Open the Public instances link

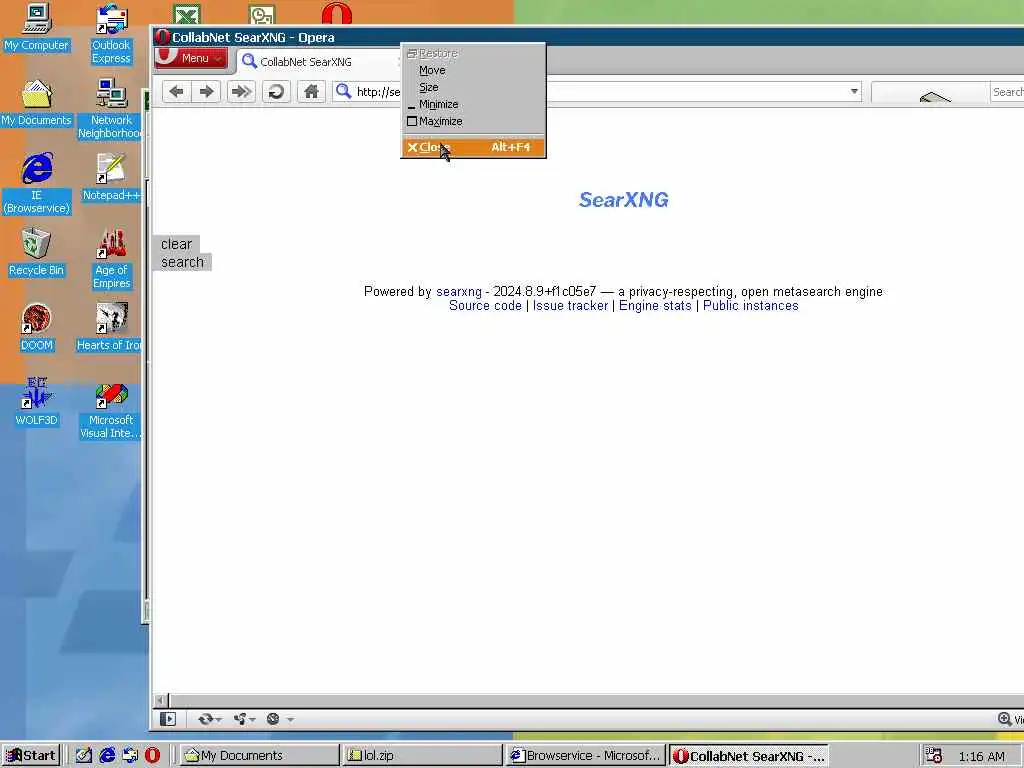(x=750, y=306)
